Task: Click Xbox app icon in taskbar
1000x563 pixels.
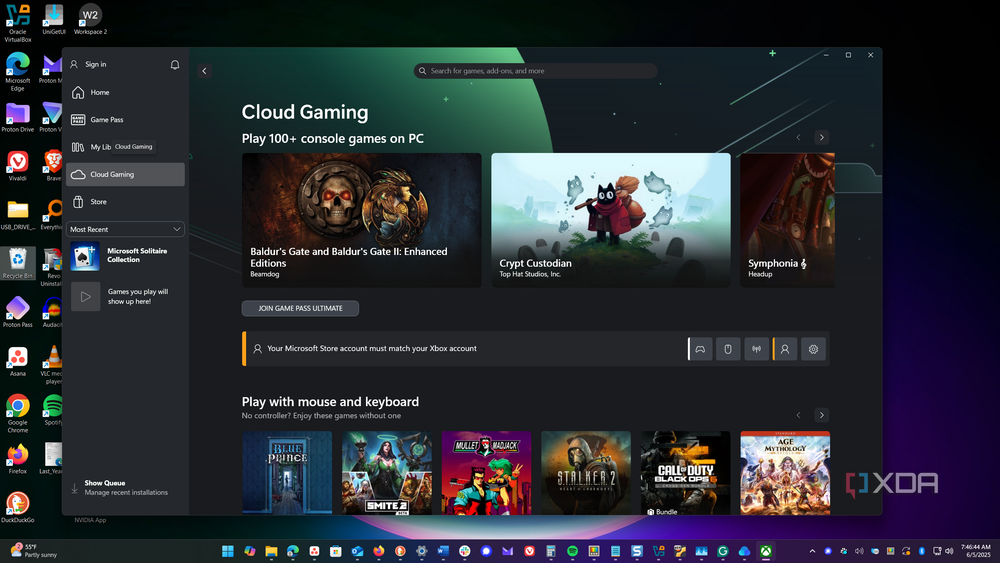Action: pyautogui.click(x=766, y=551)
